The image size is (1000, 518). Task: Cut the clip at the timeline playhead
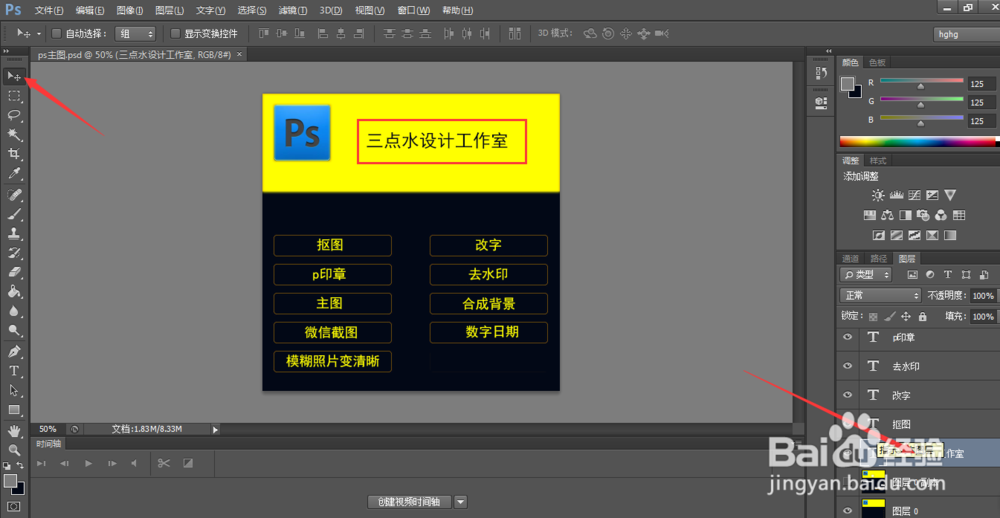(164, 463)
